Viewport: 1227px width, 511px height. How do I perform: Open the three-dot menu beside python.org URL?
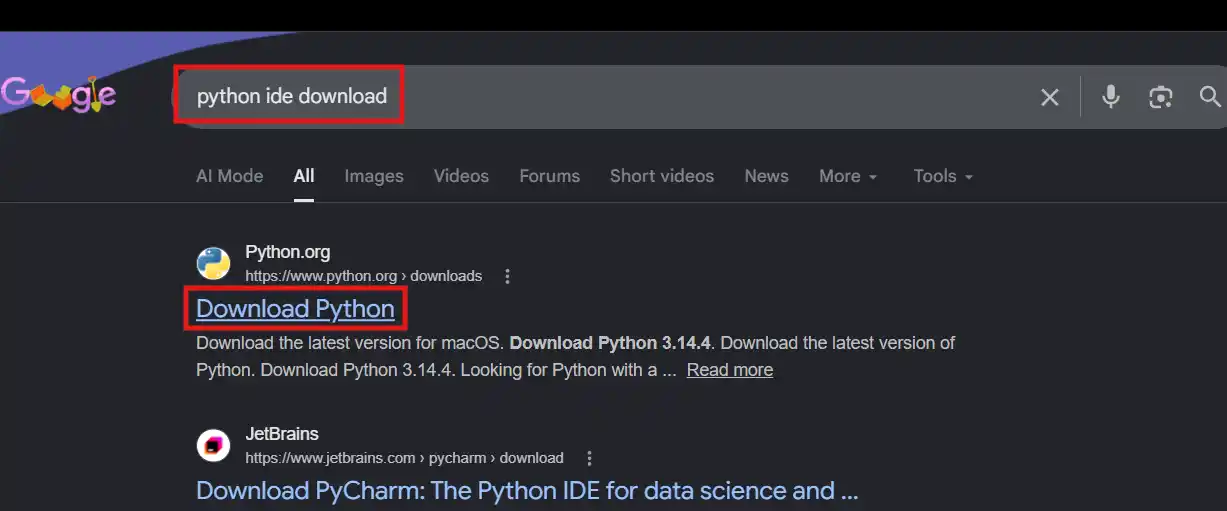pos(507,276)
